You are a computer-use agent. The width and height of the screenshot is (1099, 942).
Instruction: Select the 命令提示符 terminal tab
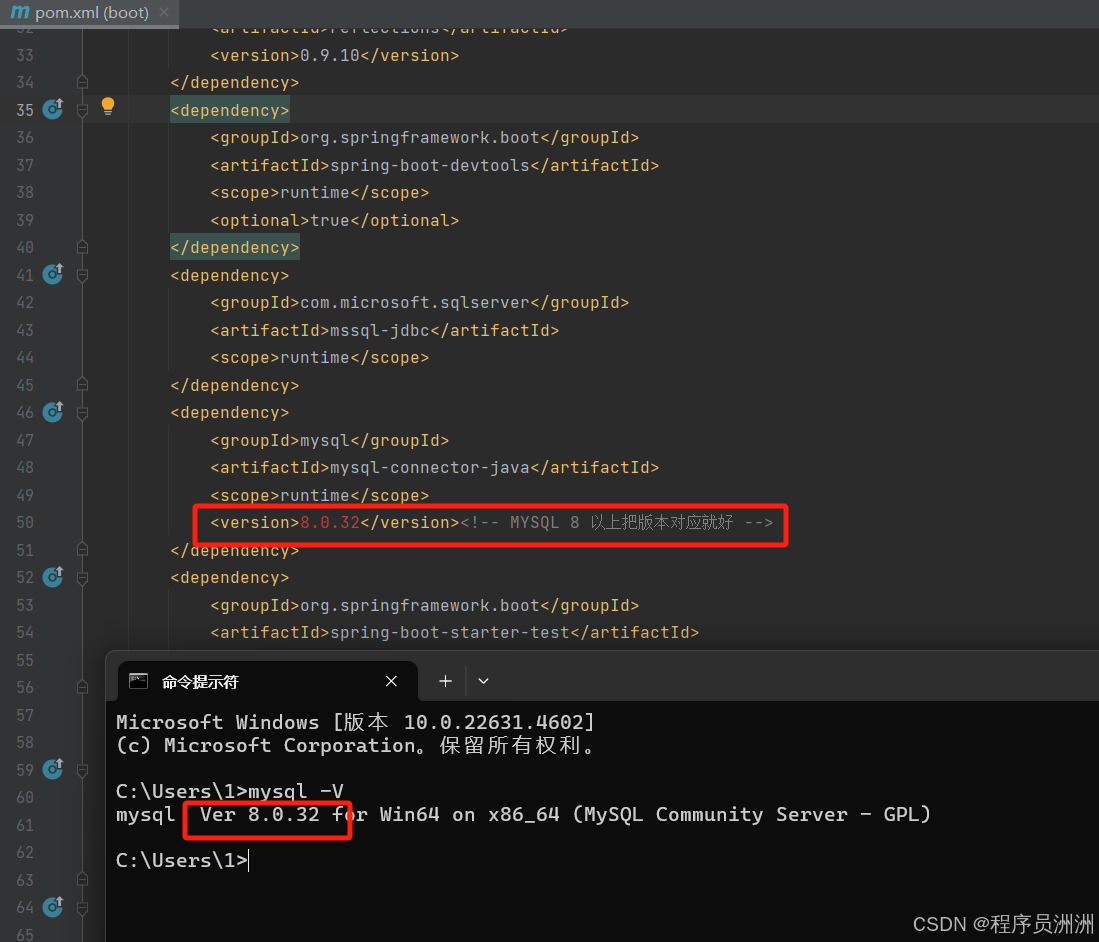(x=200, y=682)
